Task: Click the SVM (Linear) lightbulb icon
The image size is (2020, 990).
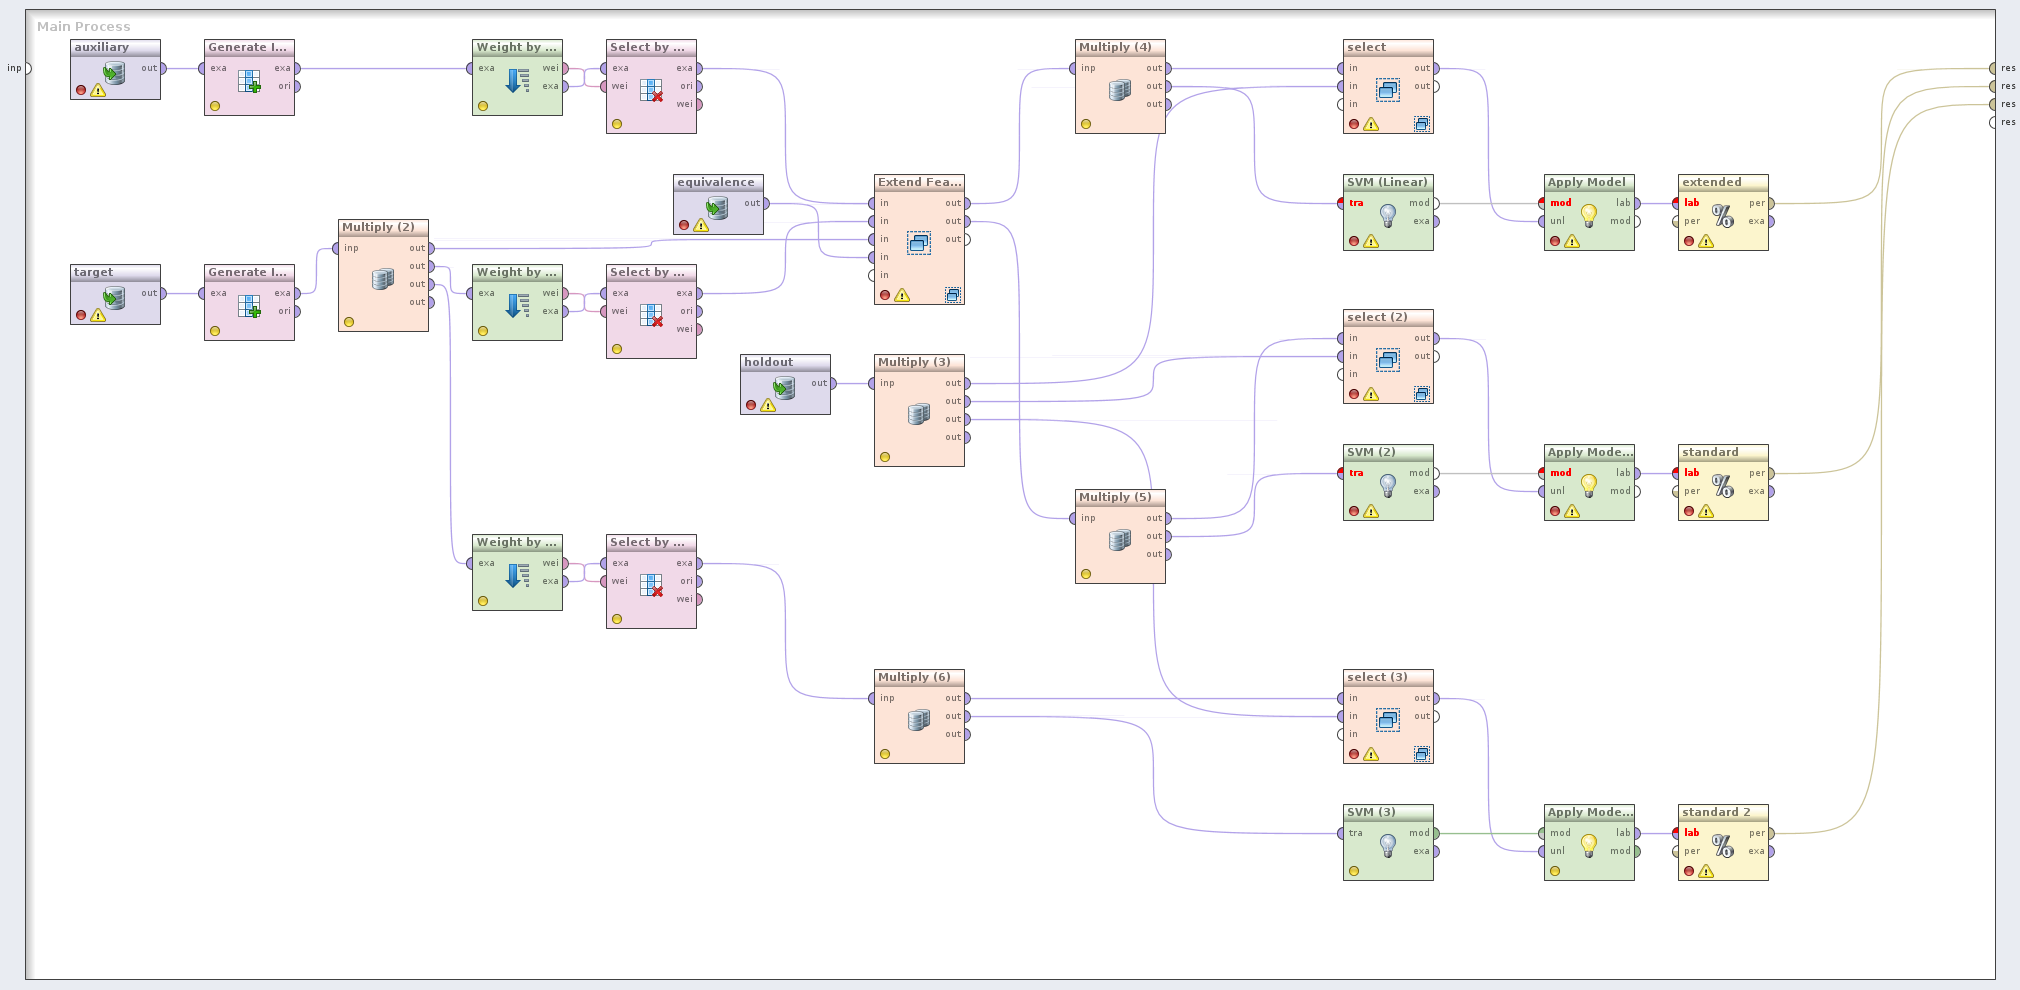Action: tap(1387, 214)
